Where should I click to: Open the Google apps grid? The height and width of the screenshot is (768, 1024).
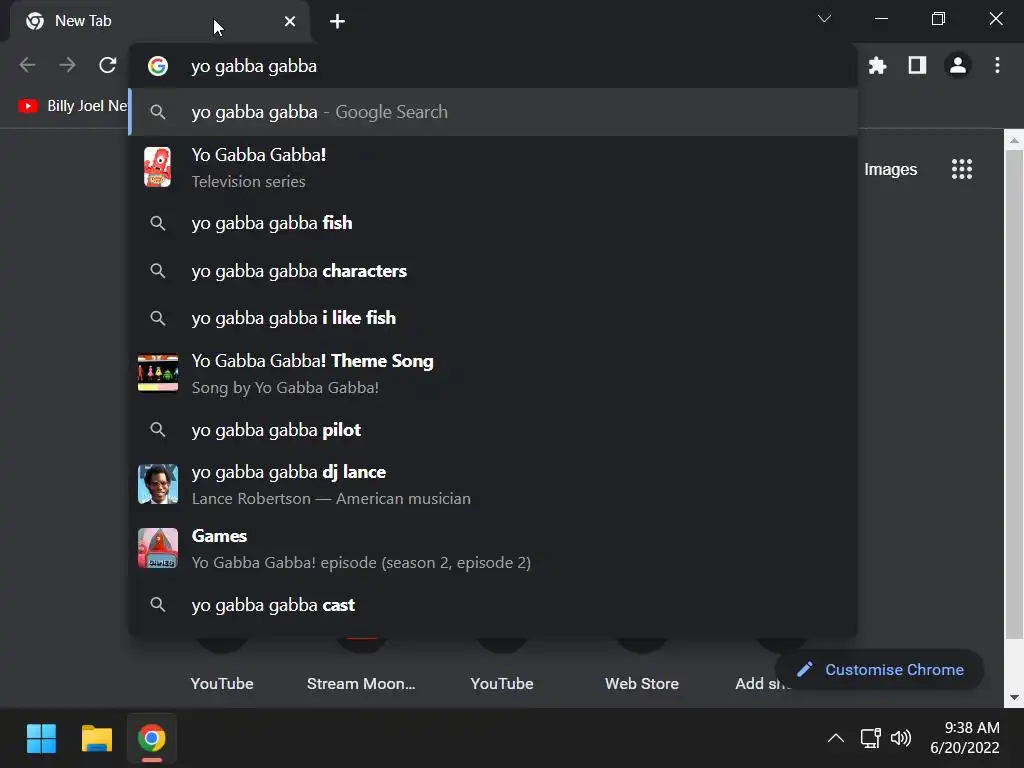tap(961, 169)
